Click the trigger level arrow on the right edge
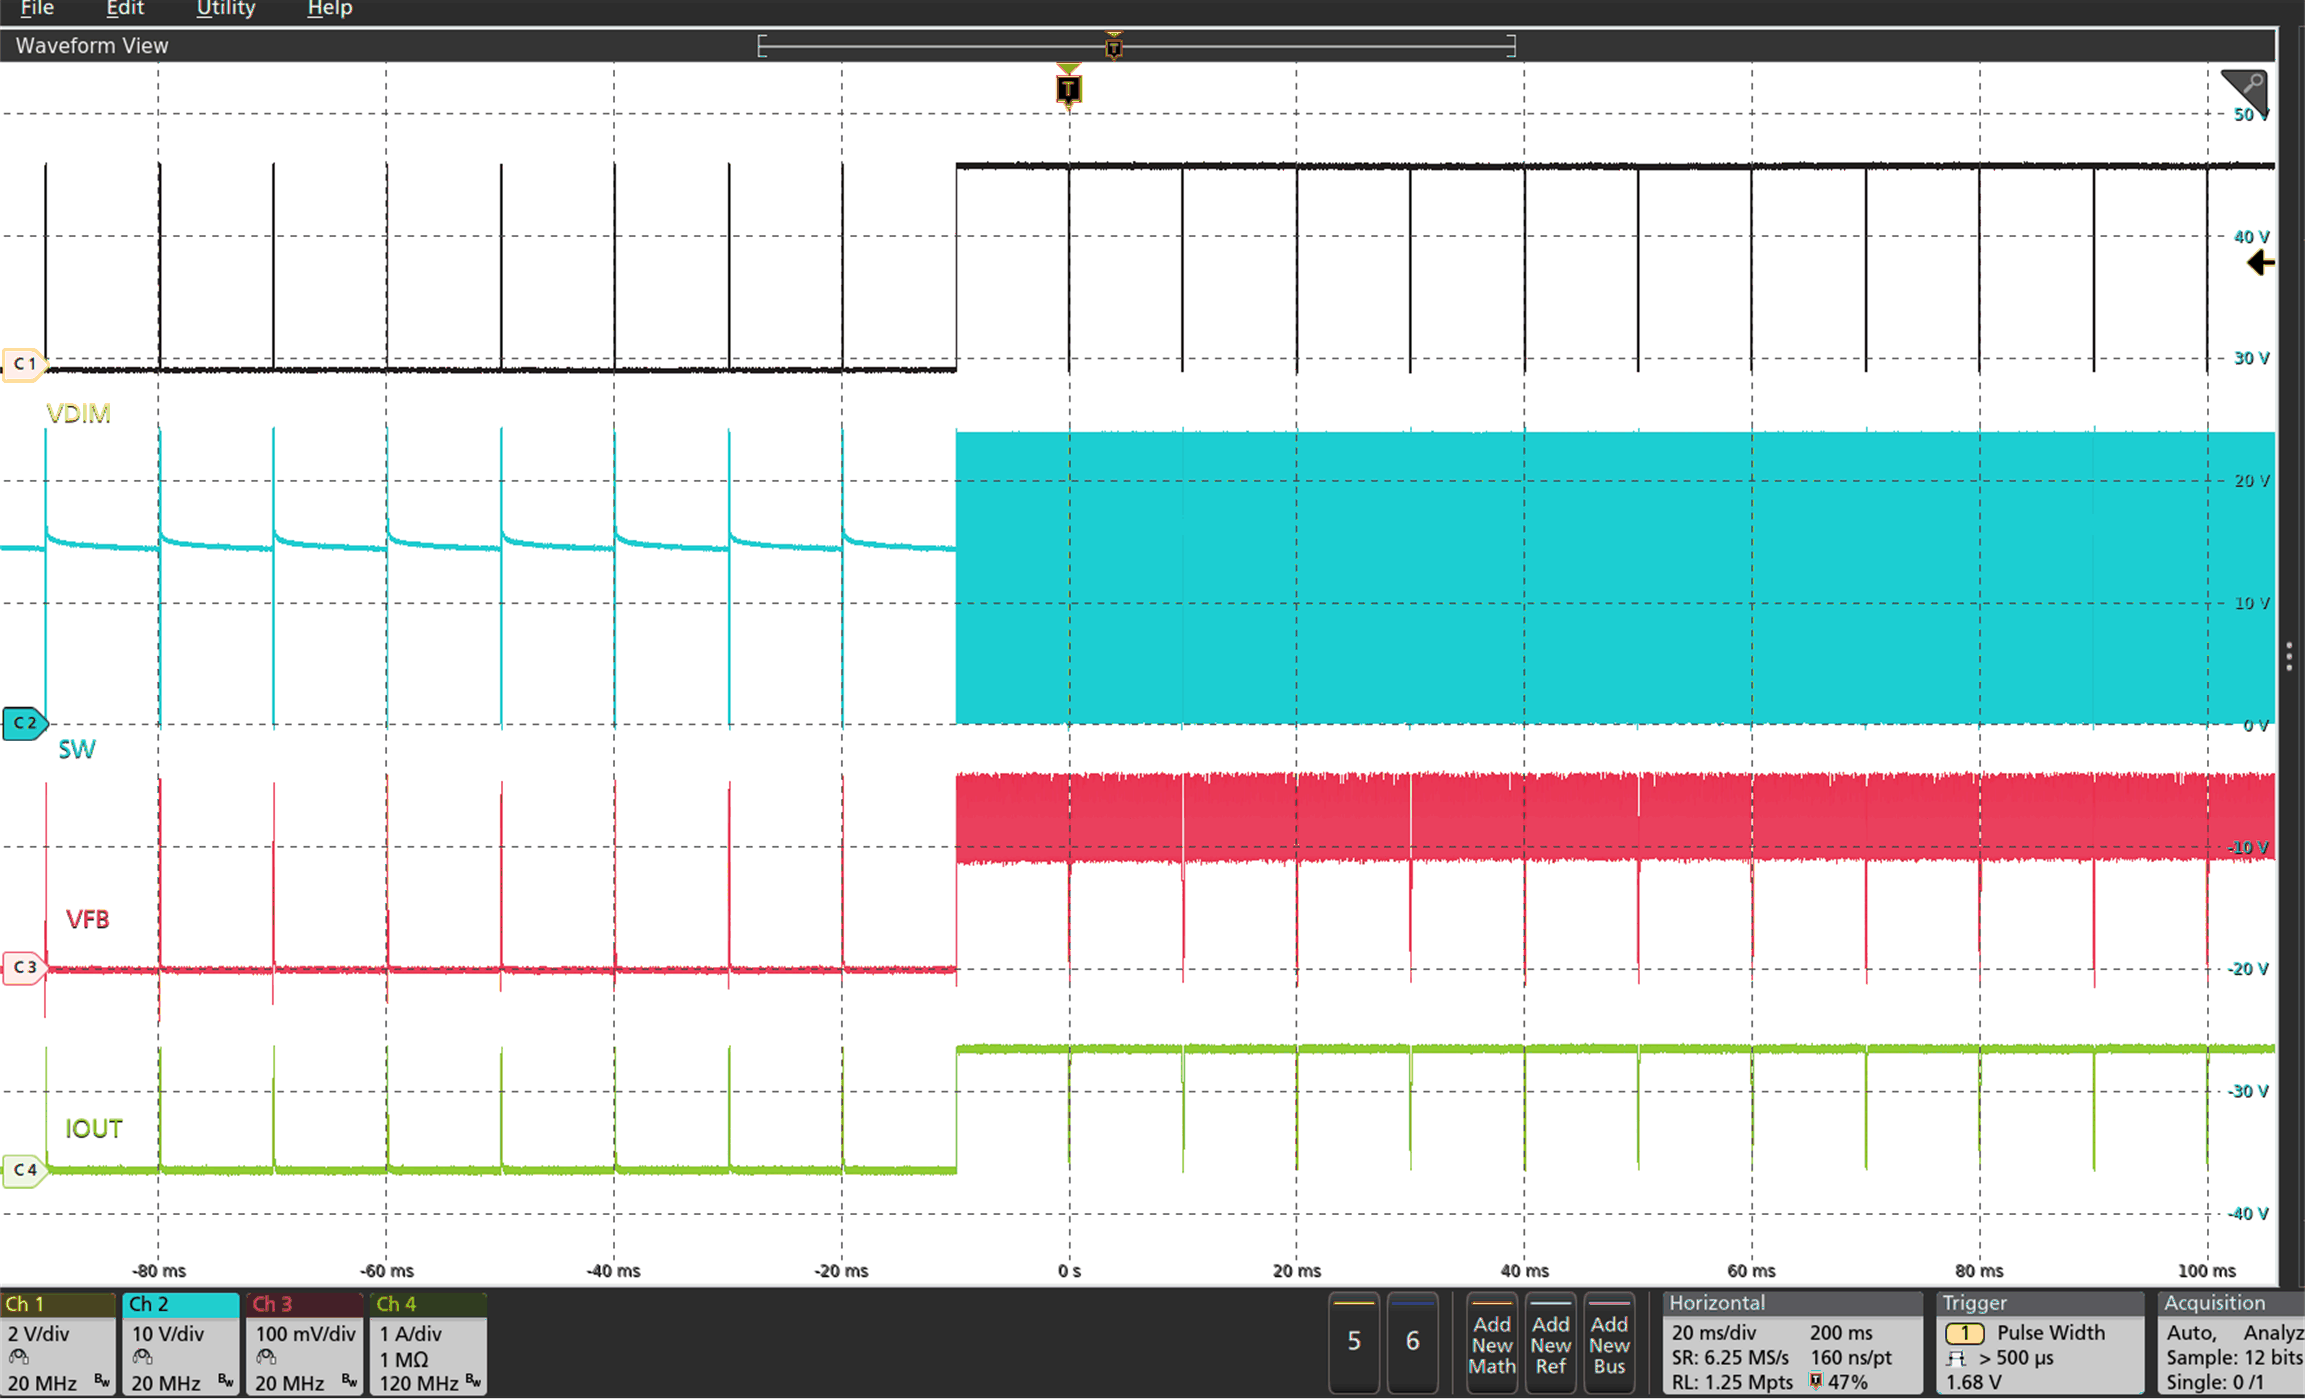This screenshot has width=2306, height=1399. tap(2258, 263)
